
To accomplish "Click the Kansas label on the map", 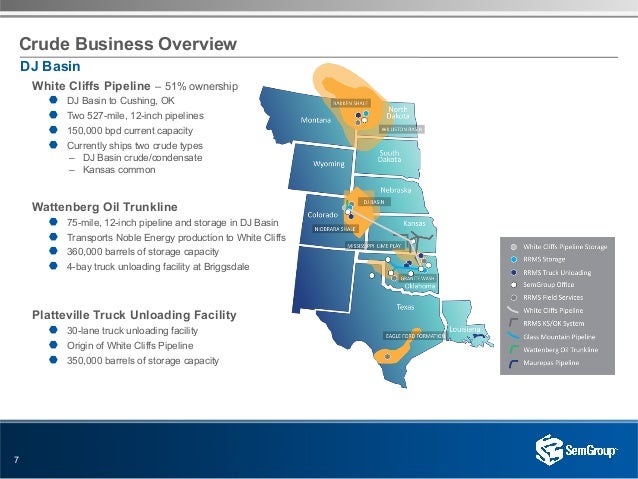I will click(414, 223).
